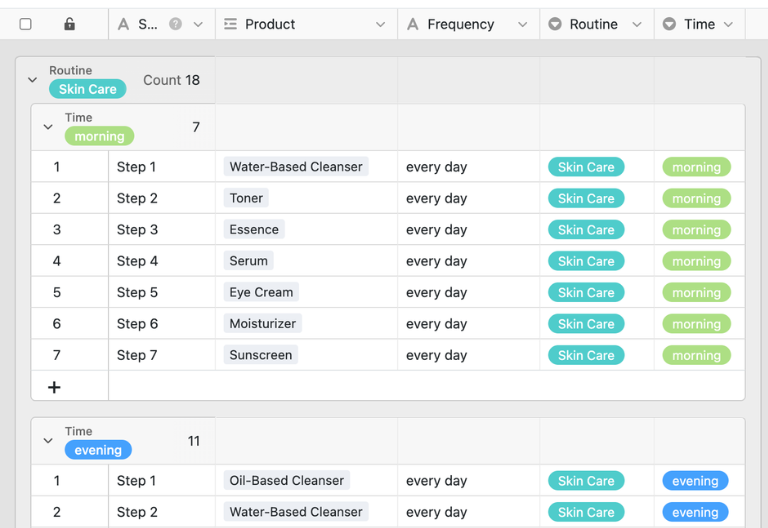Click the text-type icon of the S... column
The image size is (768, 528).
123,24
